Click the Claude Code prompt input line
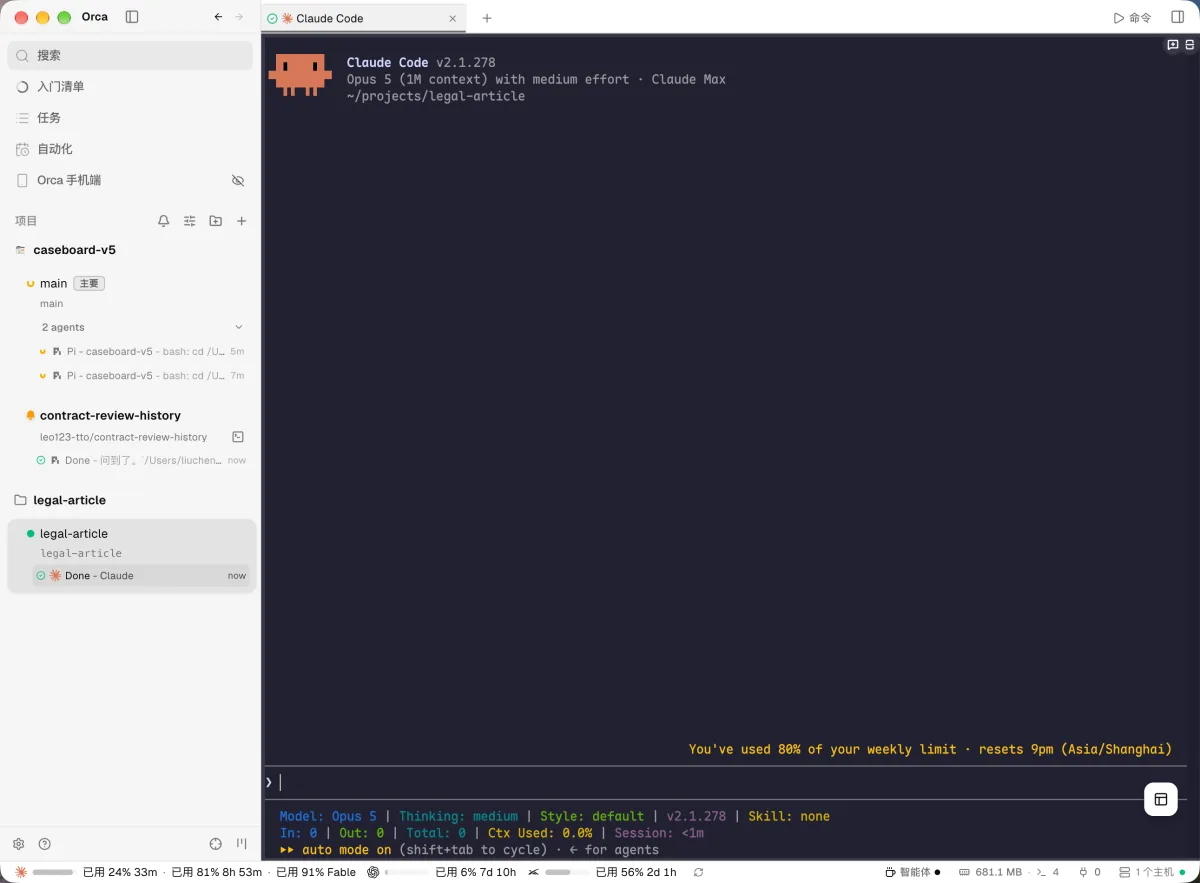Viewport: 1200px width, 883px height. 726,782
